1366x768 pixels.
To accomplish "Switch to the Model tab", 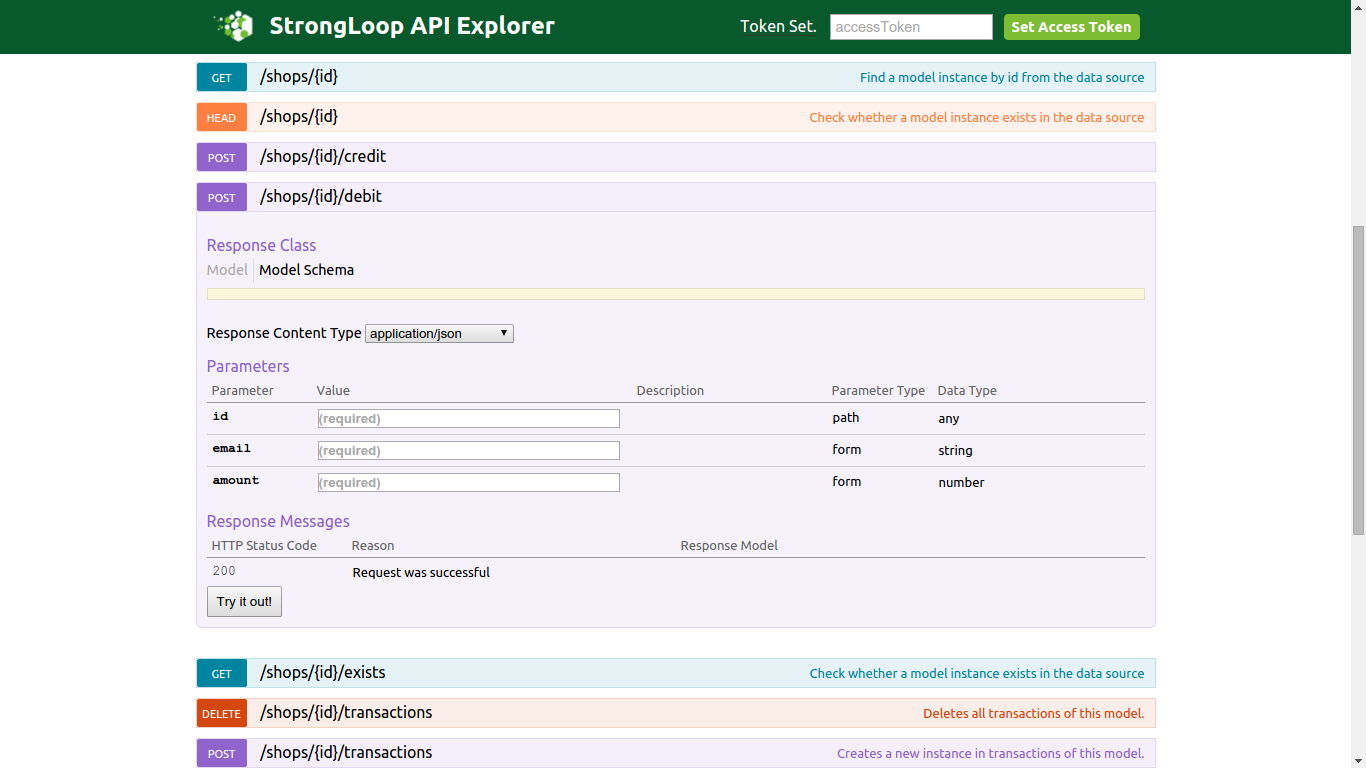I will pyautogui.click(x=227, y=270).
